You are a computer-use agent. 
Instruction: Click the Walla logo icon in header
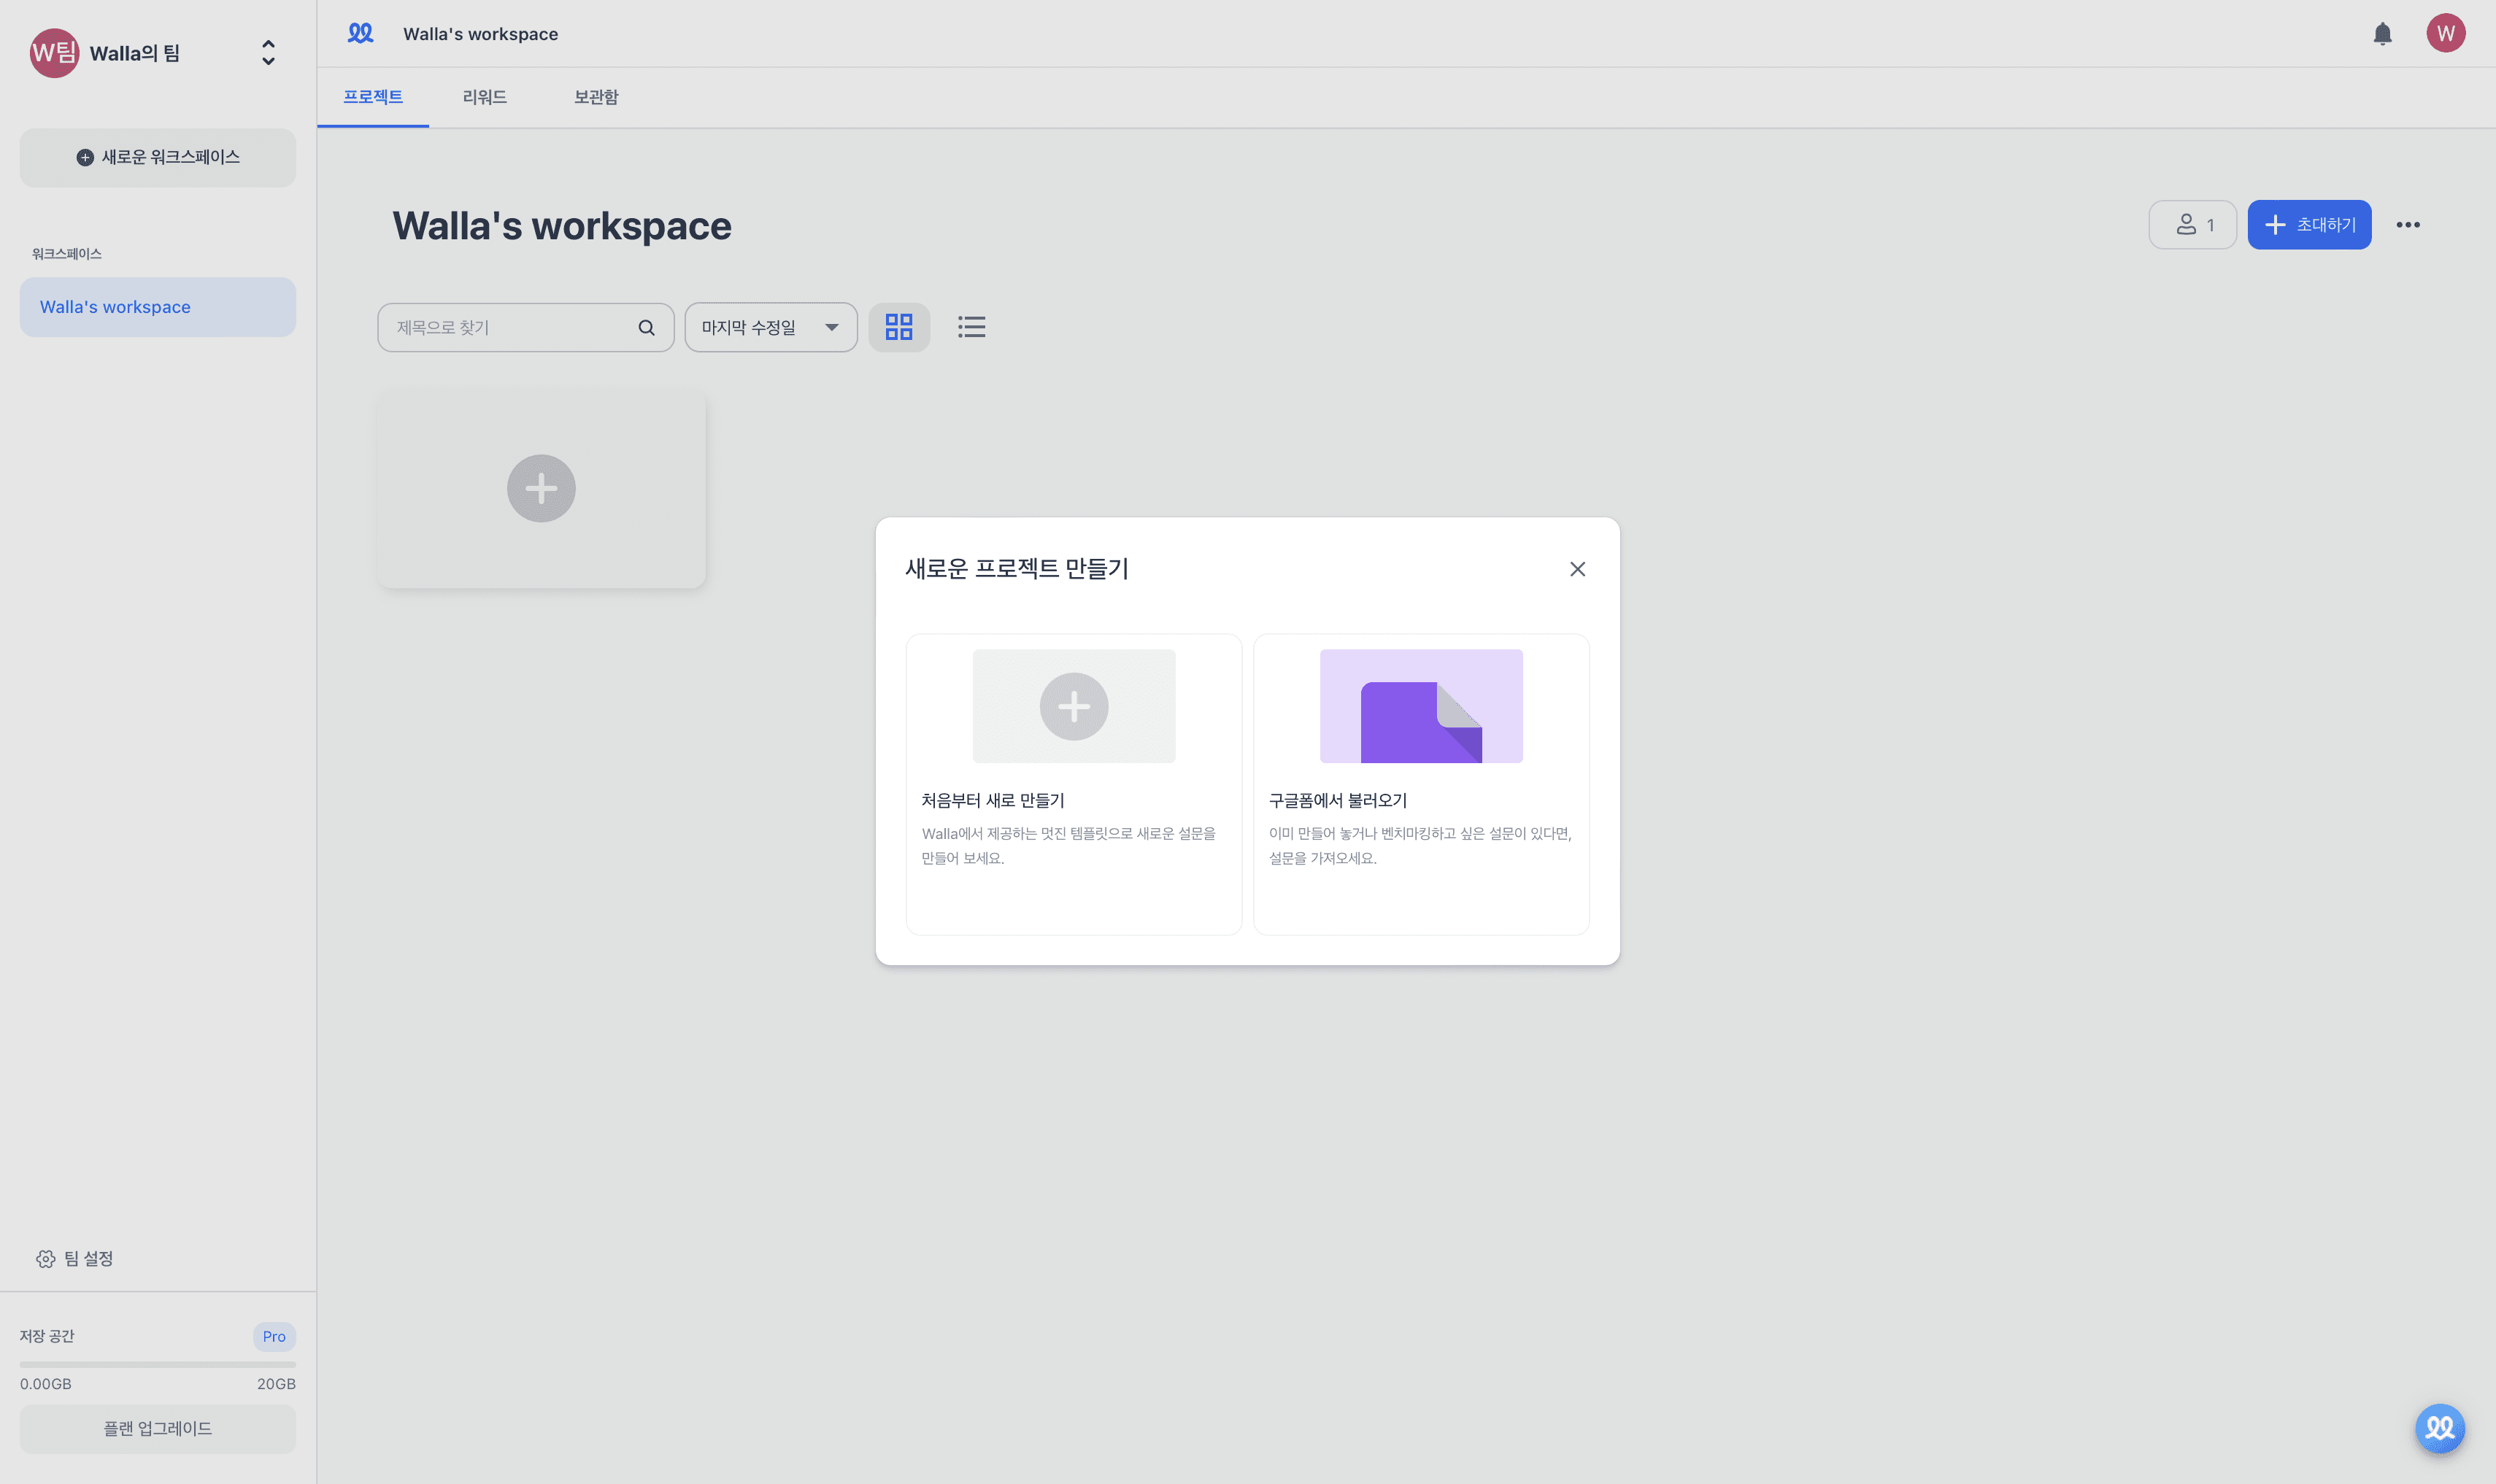pyautogui.click(x=360, y=33)
